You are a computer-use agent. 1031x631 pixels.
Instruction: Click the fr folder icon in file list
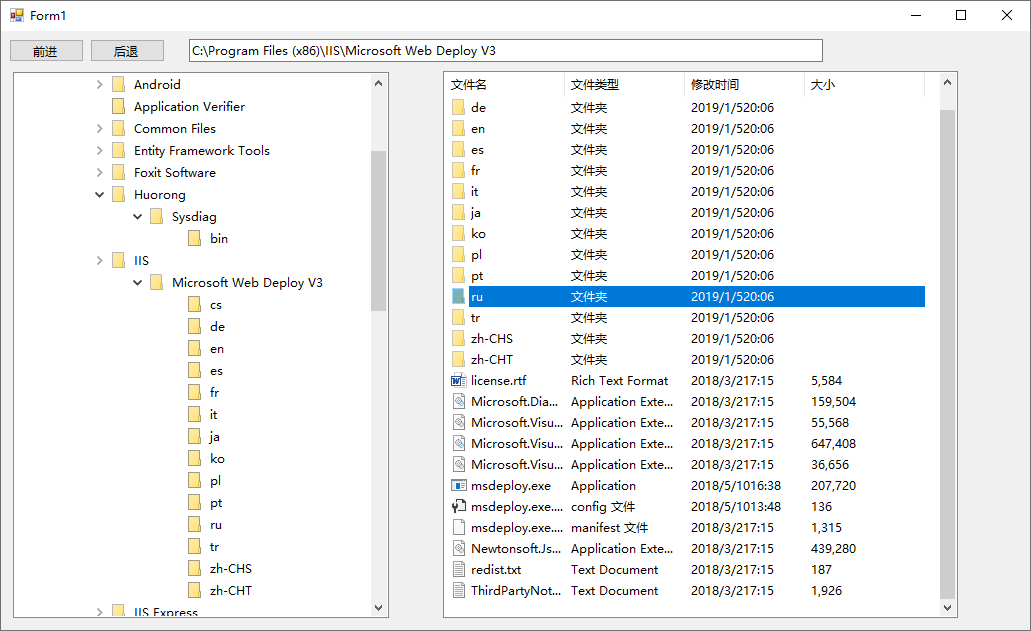click(458, 170)
